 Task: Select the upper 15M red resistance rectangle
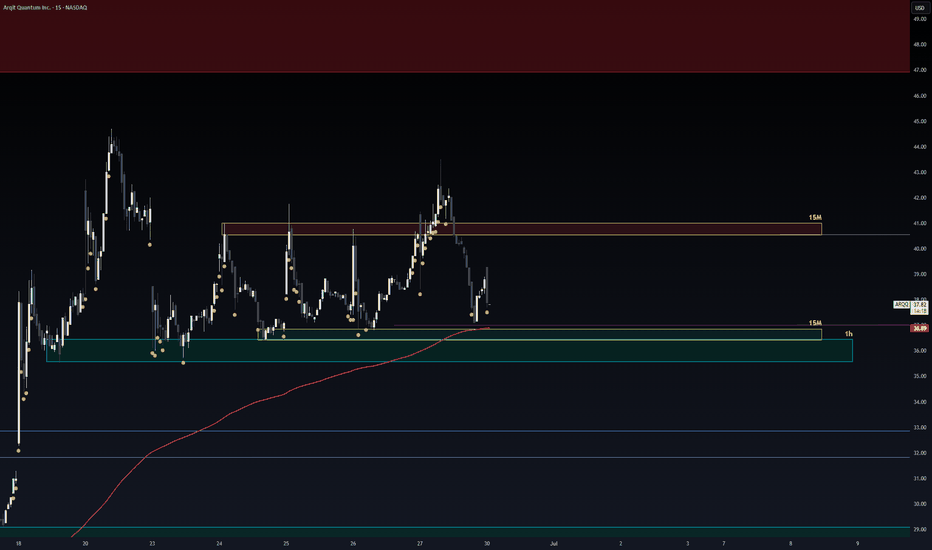[522, 229]
